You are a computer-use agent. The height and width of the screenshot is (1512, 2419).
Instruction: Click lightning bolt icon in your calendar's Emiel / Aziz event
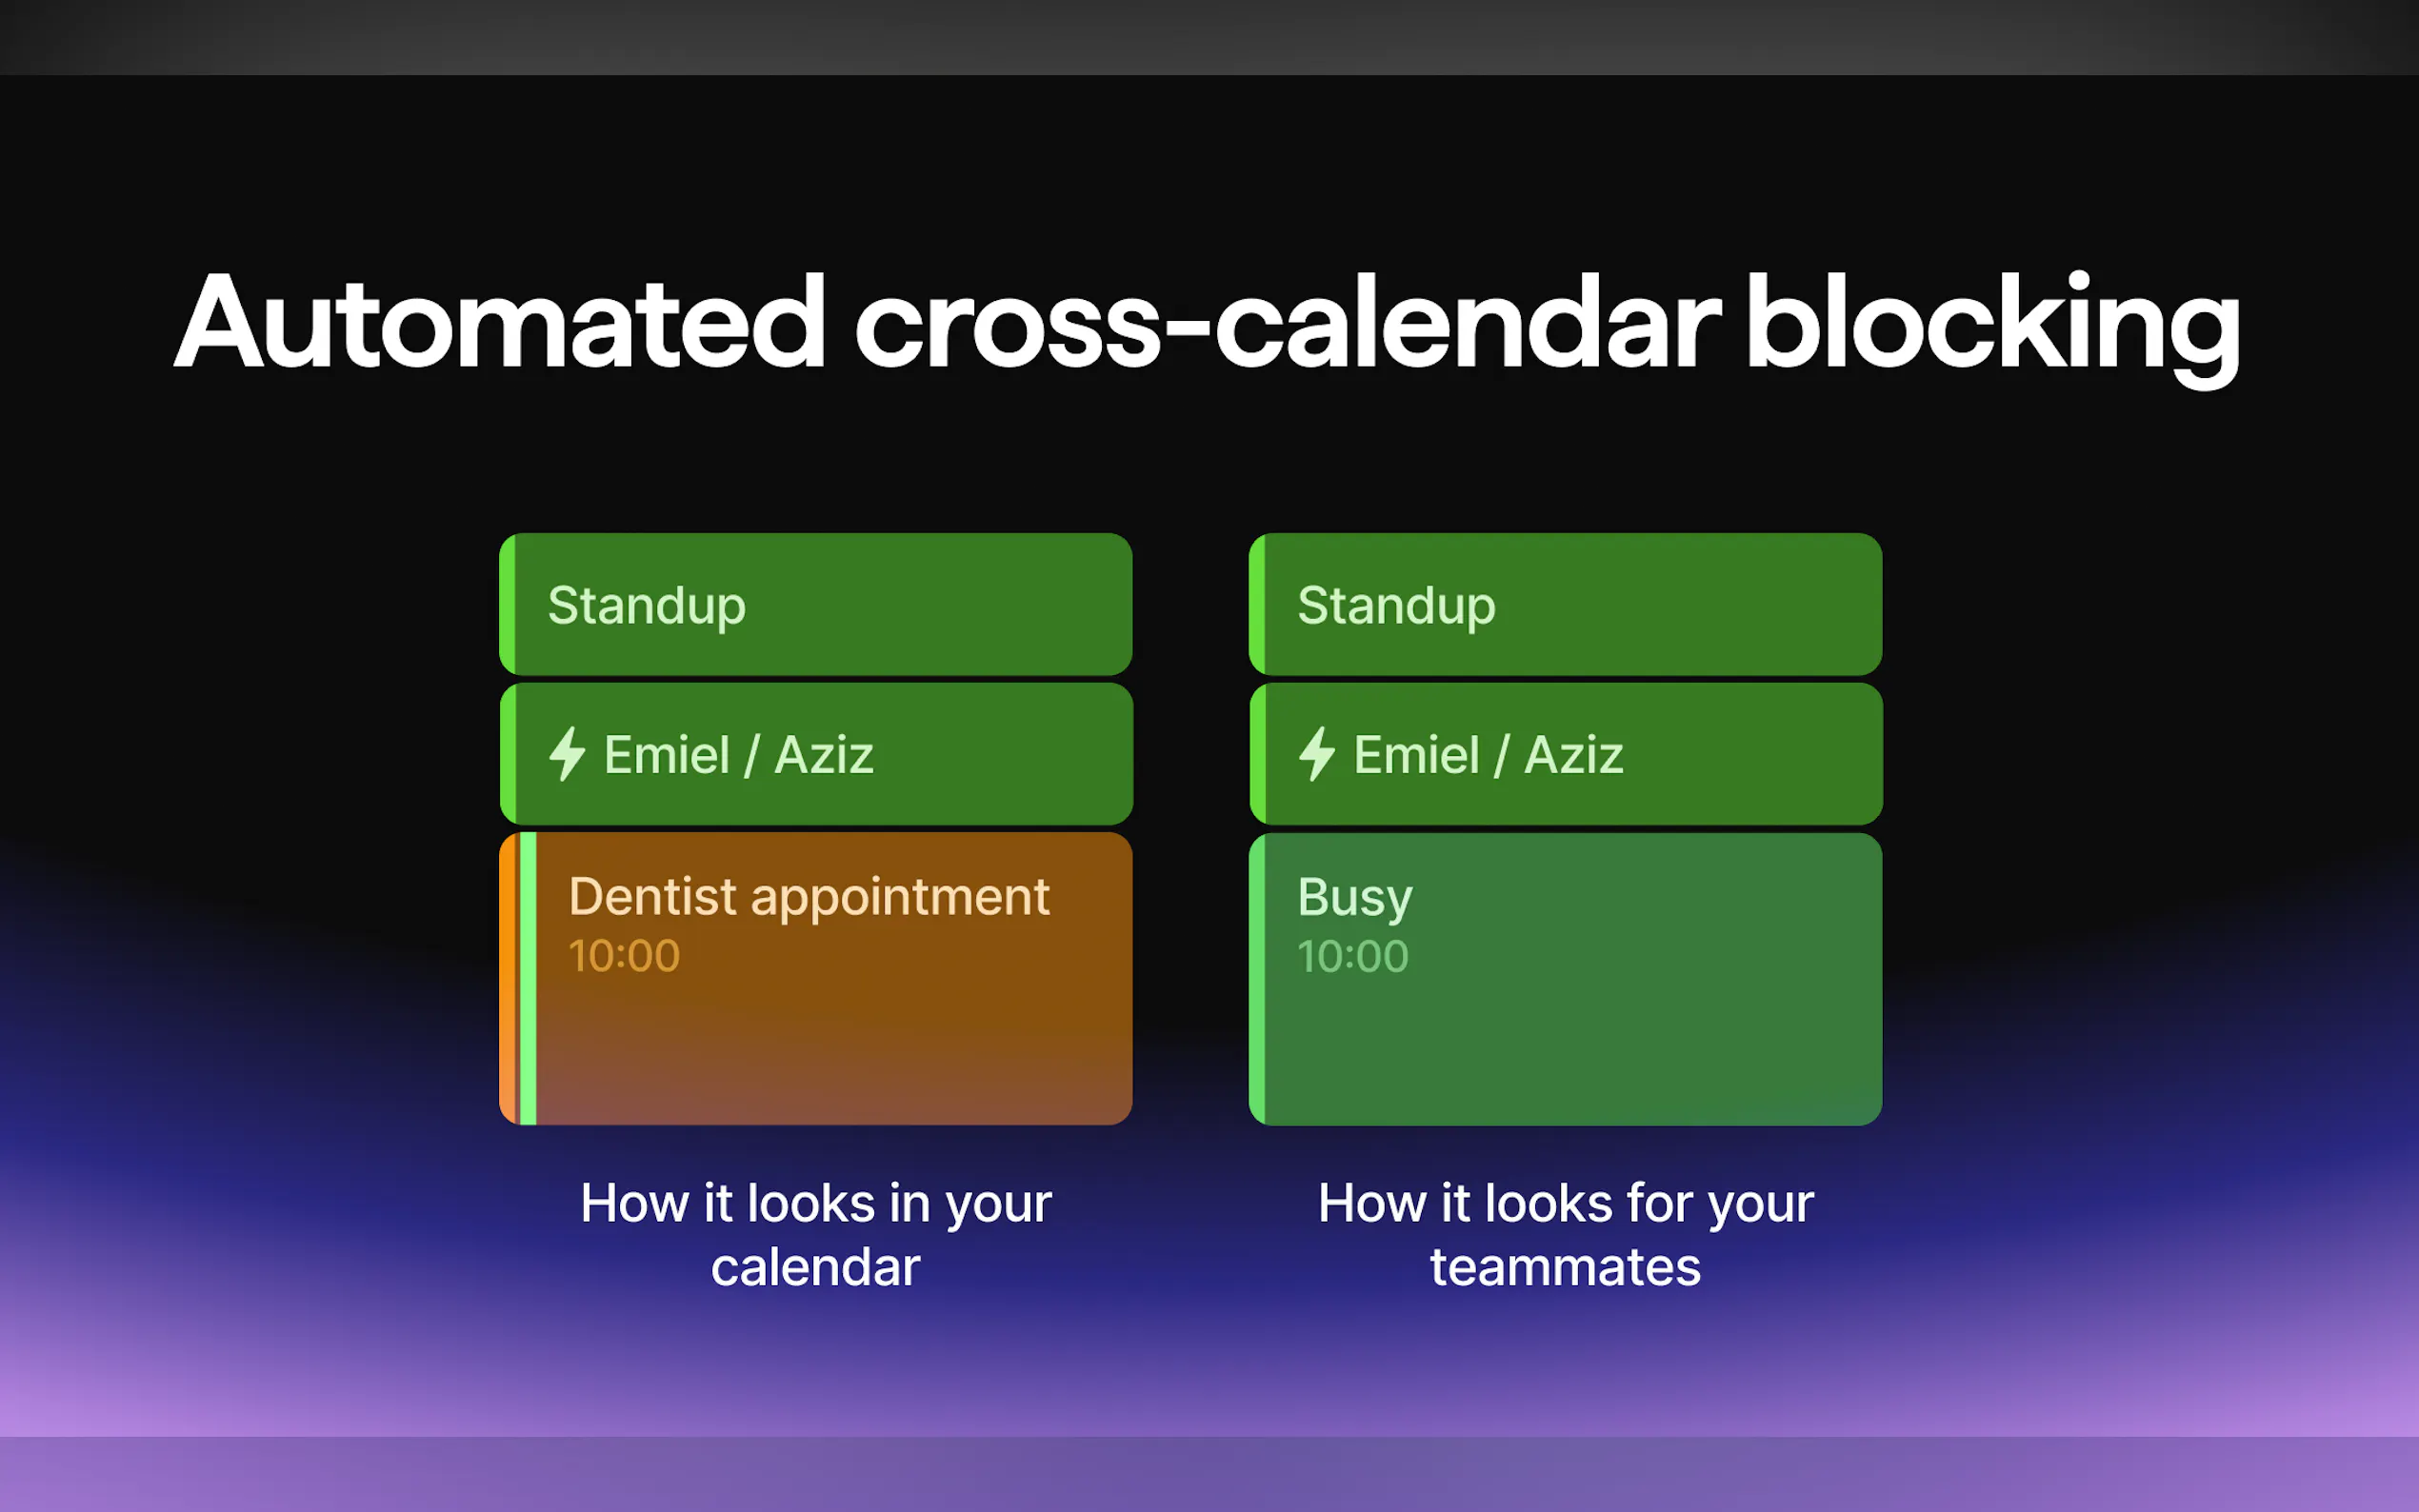pos(567,754)
